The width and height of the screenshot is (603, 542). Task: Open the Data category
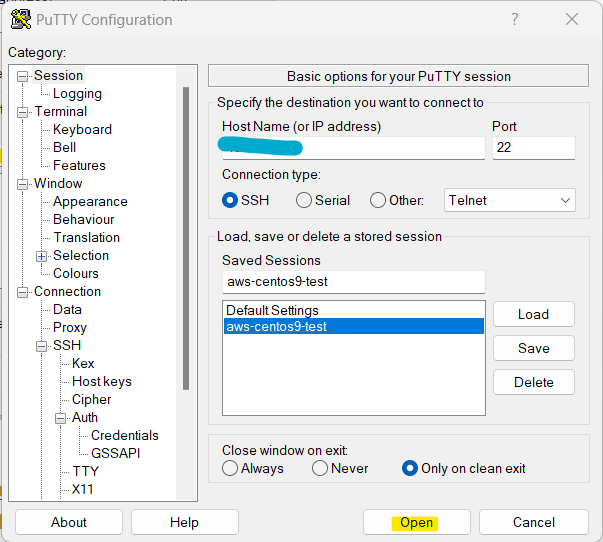(x=67, y=310)
